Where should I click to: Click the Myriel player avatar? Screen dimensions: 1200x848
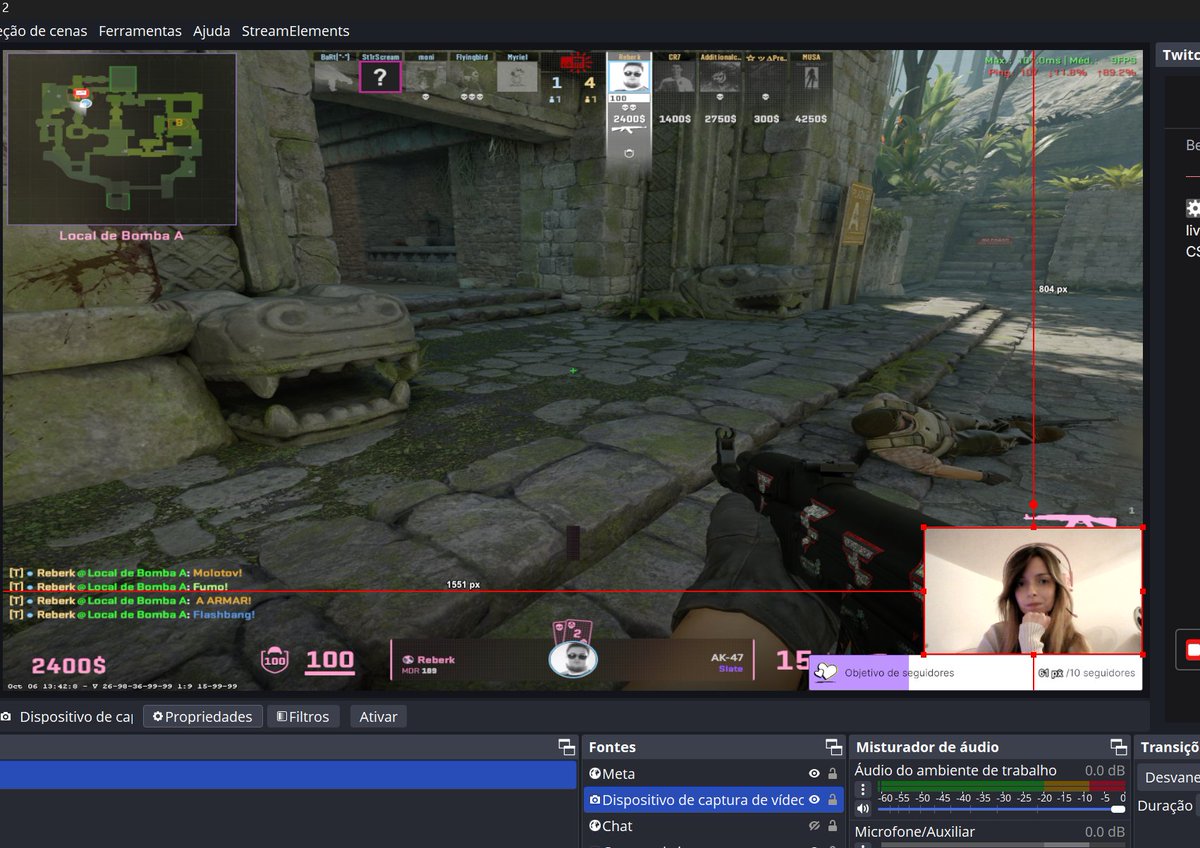tap(517, 77)
